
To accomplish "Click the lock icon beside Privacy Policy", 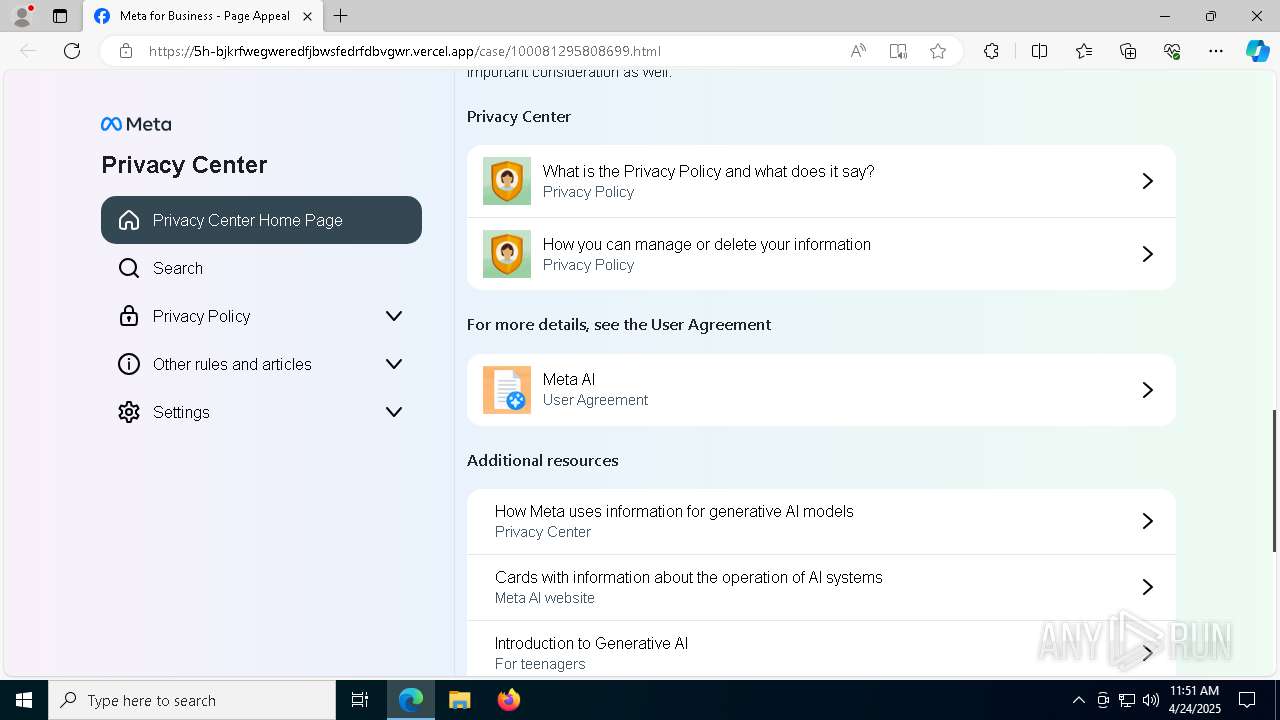I will (x=129, y=316).
